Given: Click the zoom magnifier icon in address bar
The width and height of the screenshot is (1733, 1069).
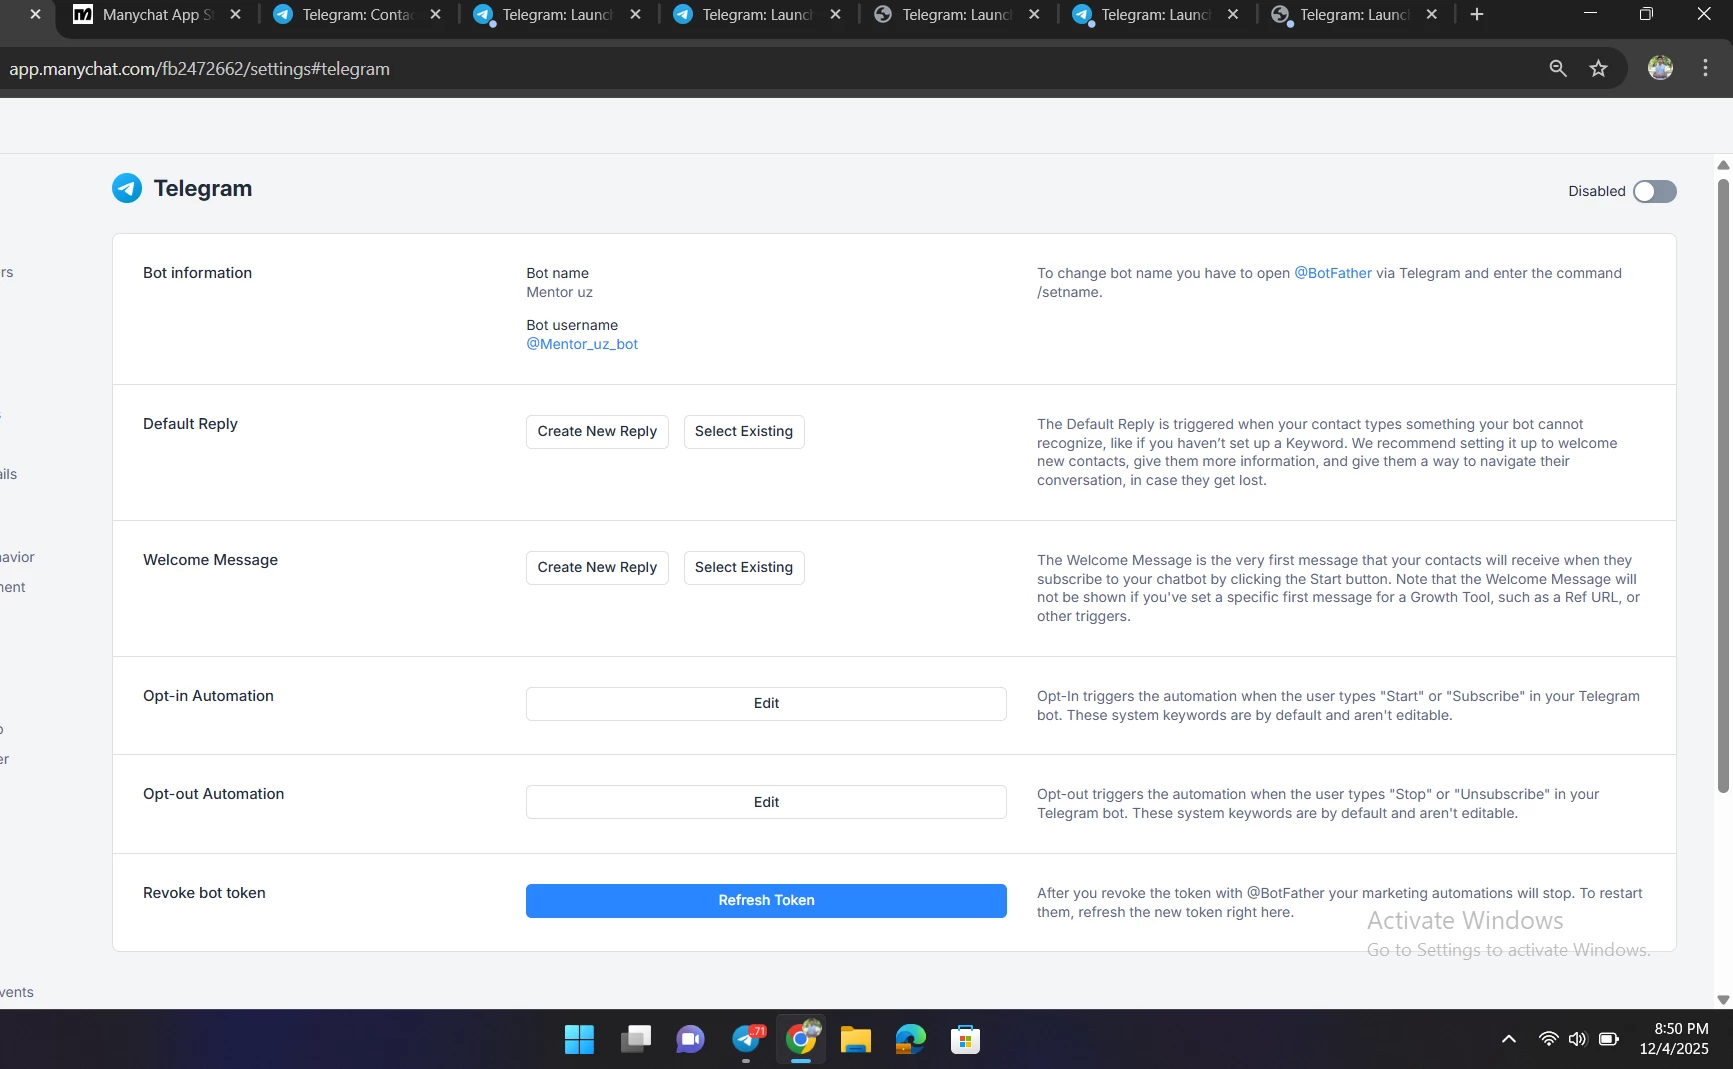Looking at the screenshot, I should tap(1558, 68).
